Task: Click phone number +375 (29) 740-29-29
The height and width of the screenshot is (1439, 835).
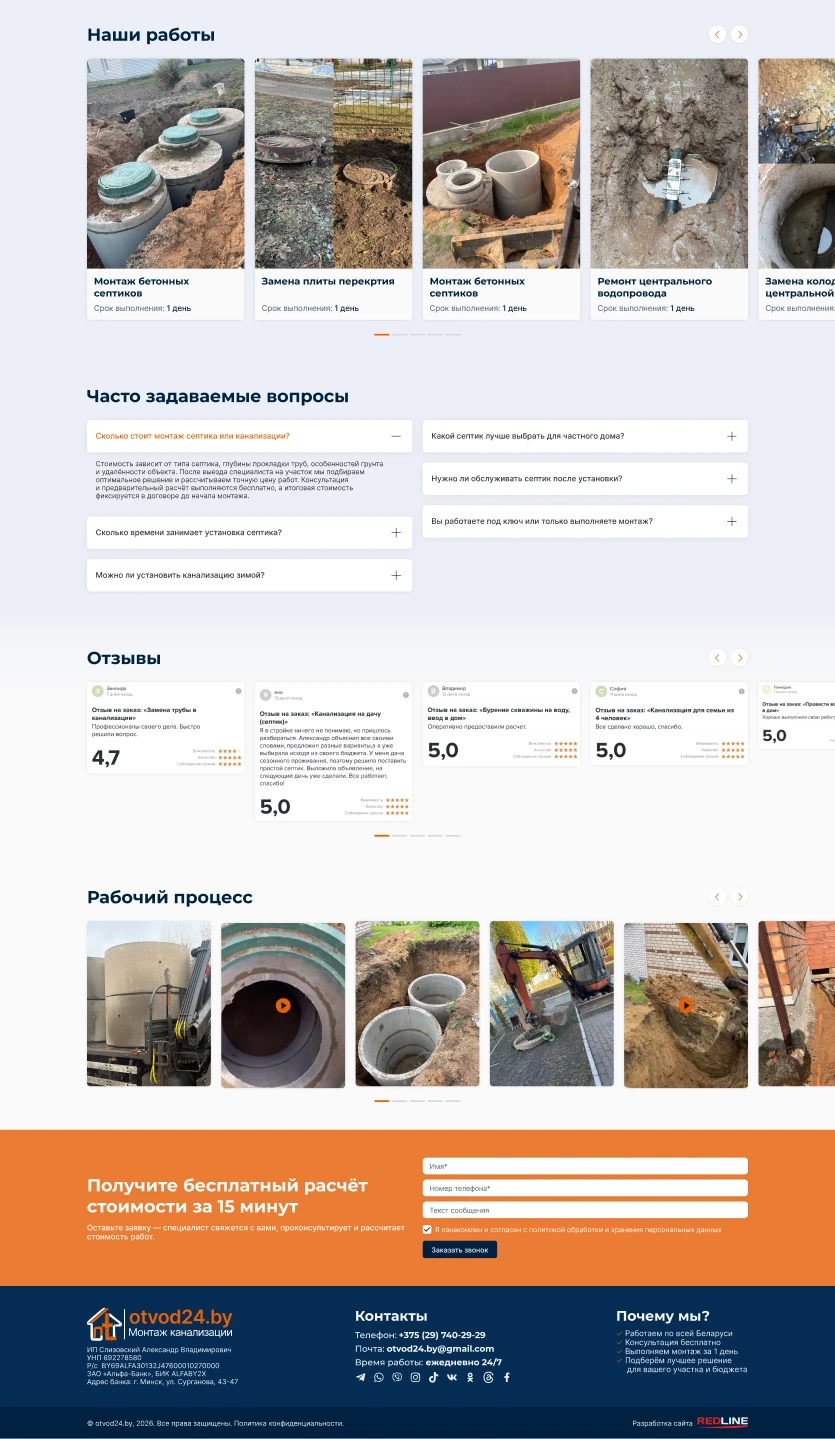Action: click(x=442, y=1335)
